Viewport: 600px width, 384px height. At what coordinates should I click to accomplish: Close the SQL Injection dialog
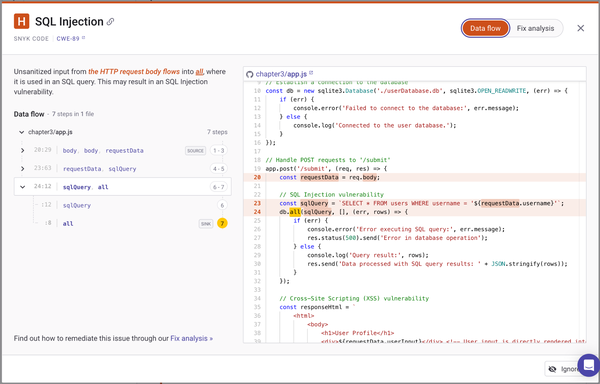tap(580, 28)
